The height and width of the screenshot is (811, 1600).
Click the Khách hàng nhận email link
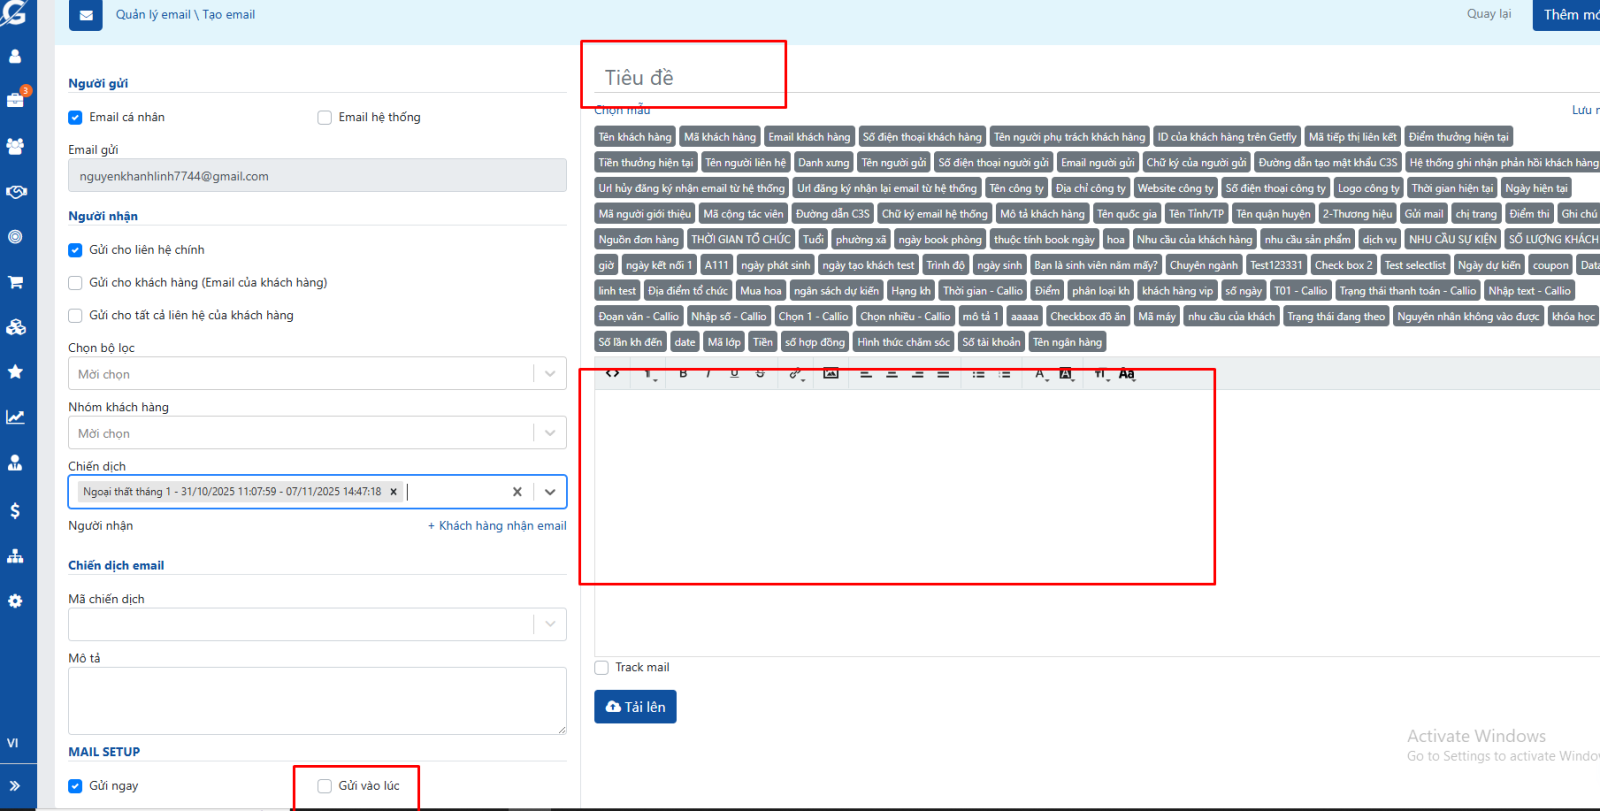[497, 526]
